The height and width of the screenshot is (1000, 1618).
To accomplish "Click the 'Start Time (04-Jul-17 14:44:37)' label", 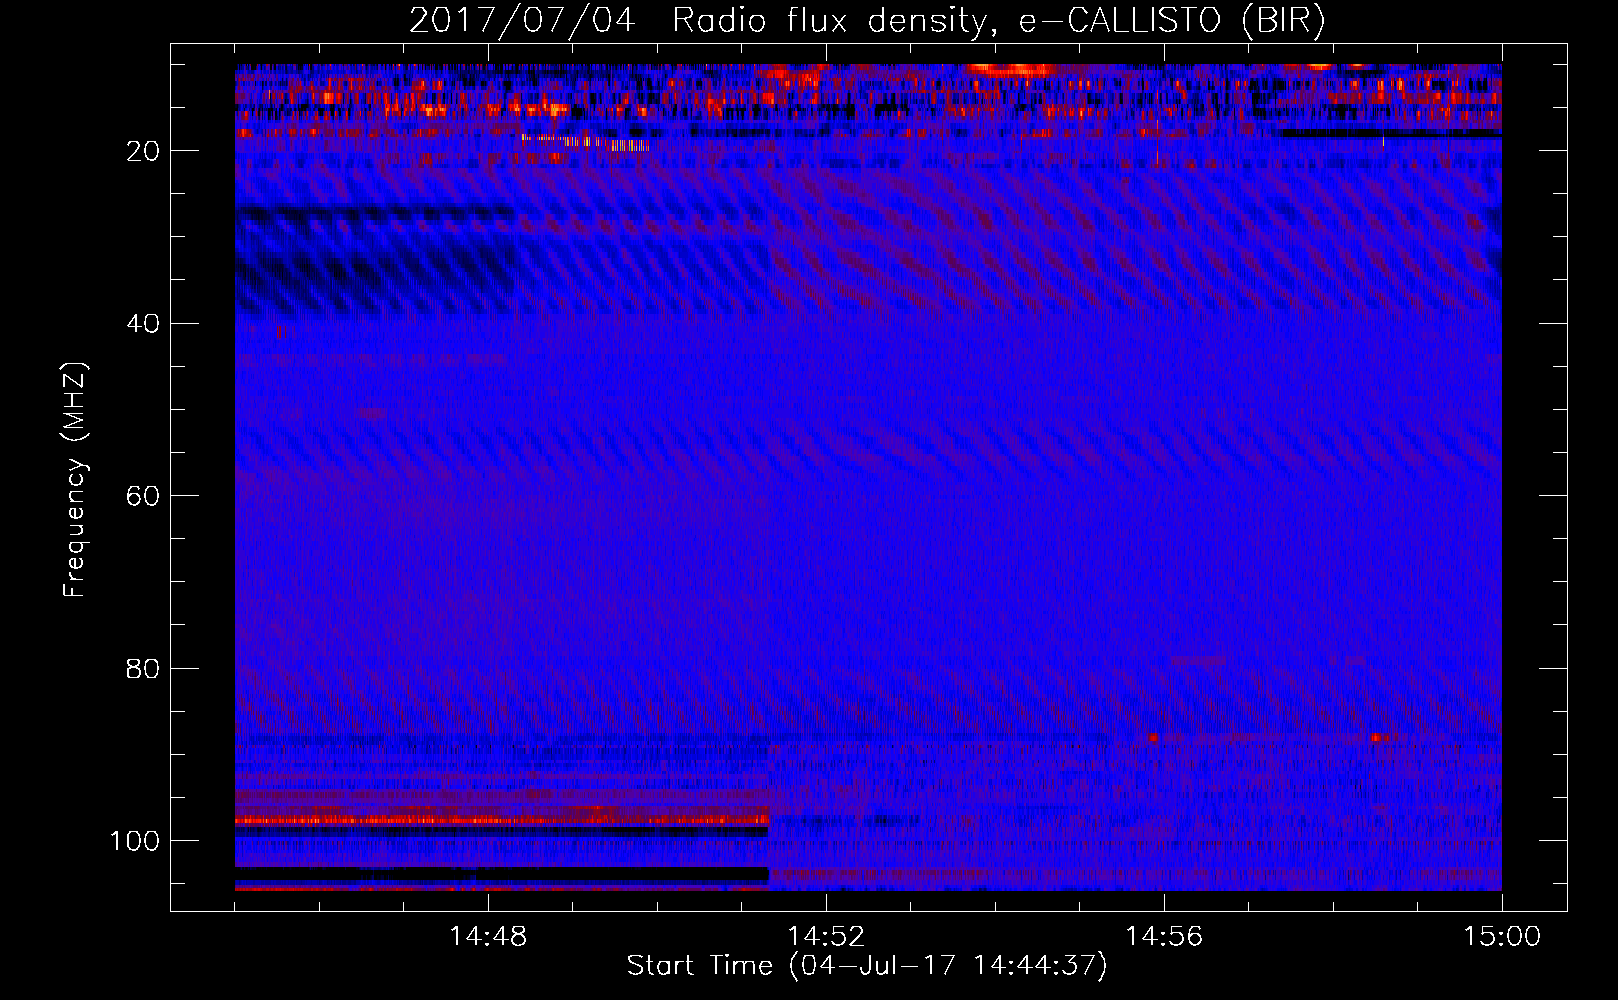I will click(867, 966).
